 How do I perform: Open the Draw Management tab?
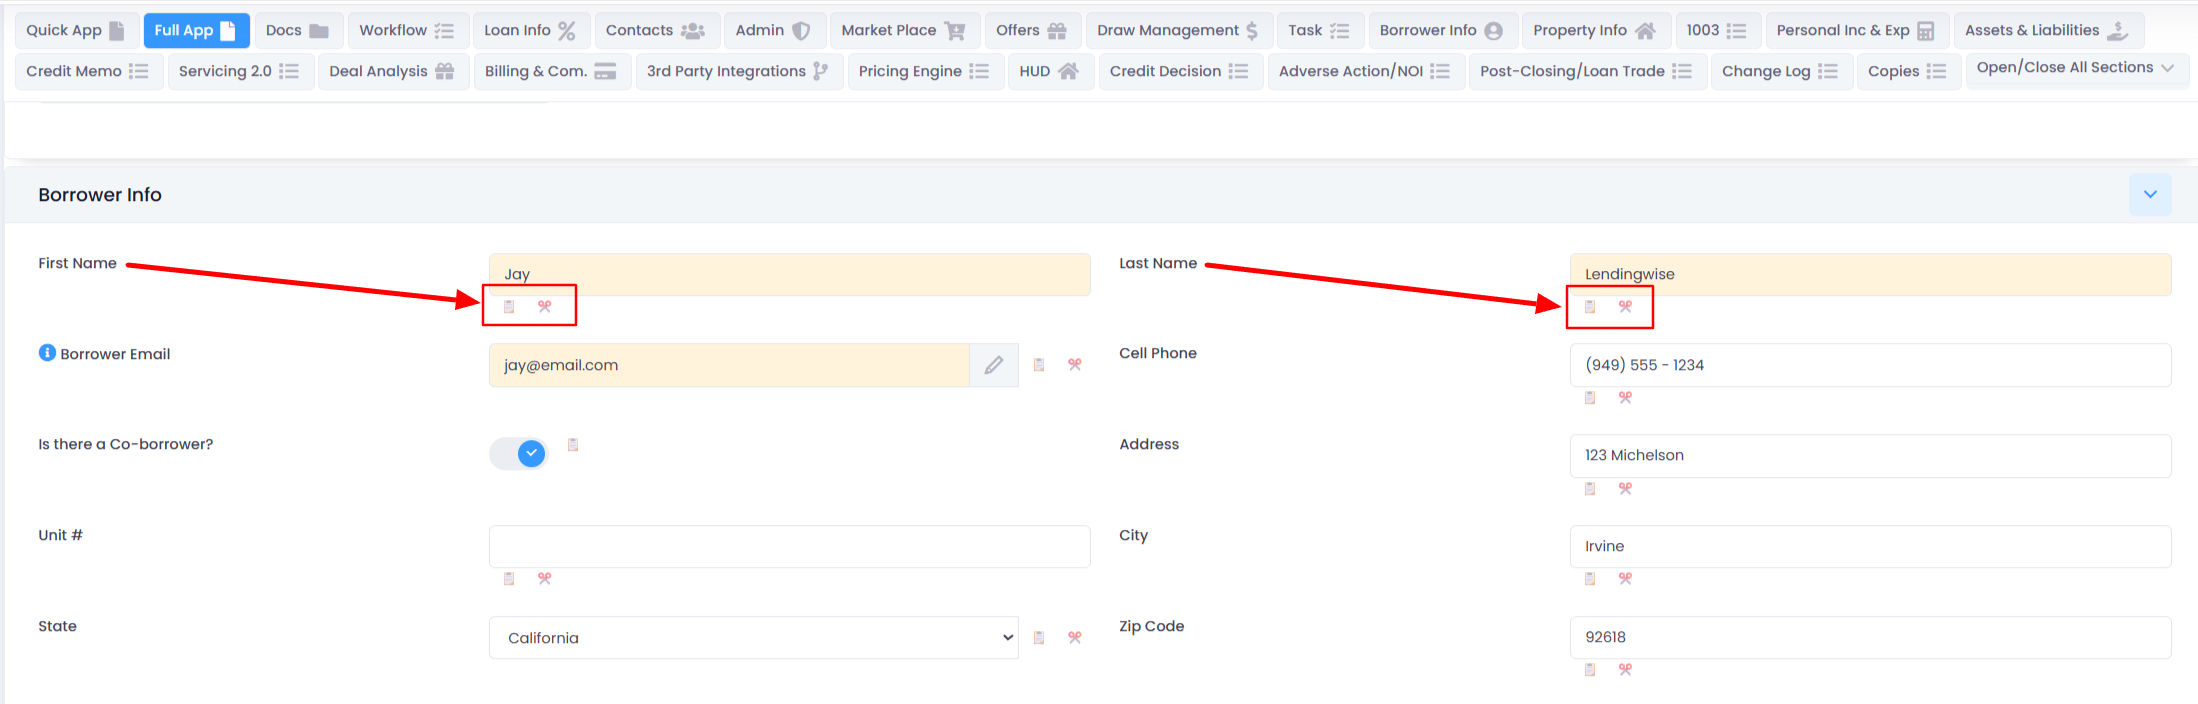tap(1177, 31)
